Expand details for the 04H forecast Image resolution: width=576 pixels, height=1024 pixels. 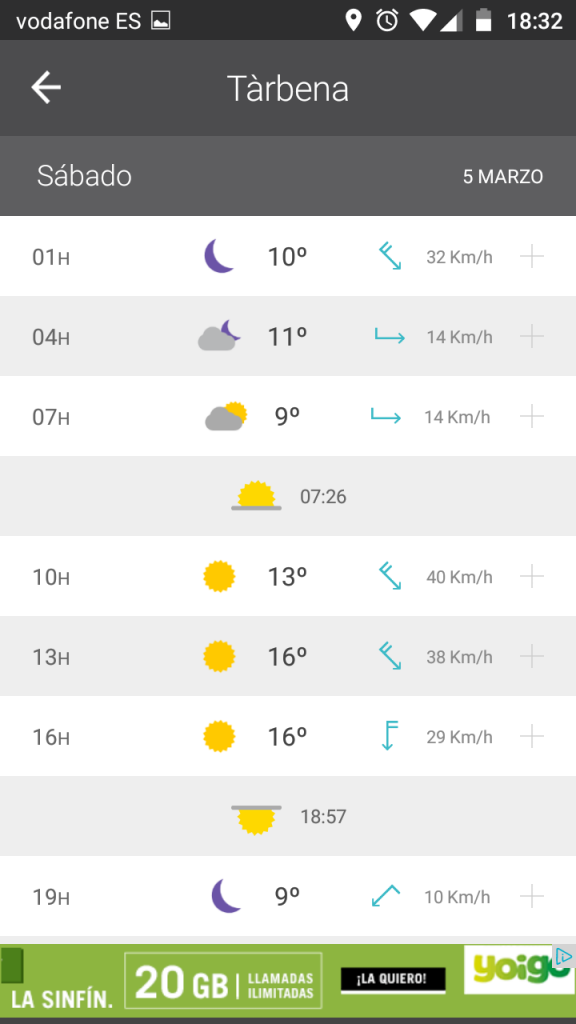(x=532, y=337)
